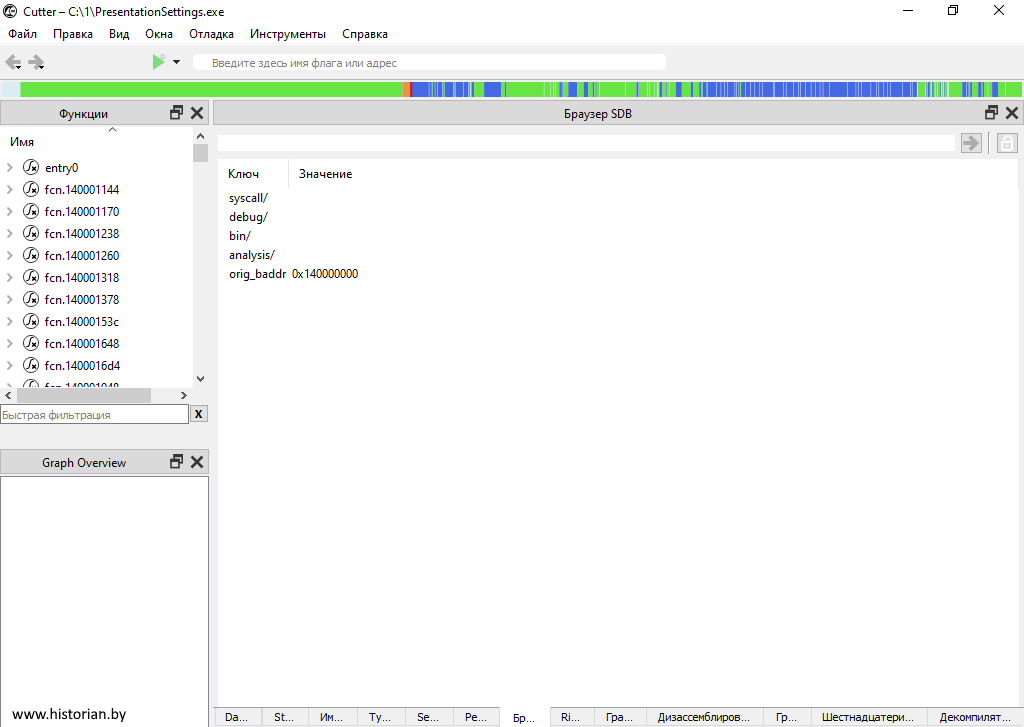1024x727 pixels.
Task: Undock the Graph Overview panel
Action: click(x=177, y=462)
